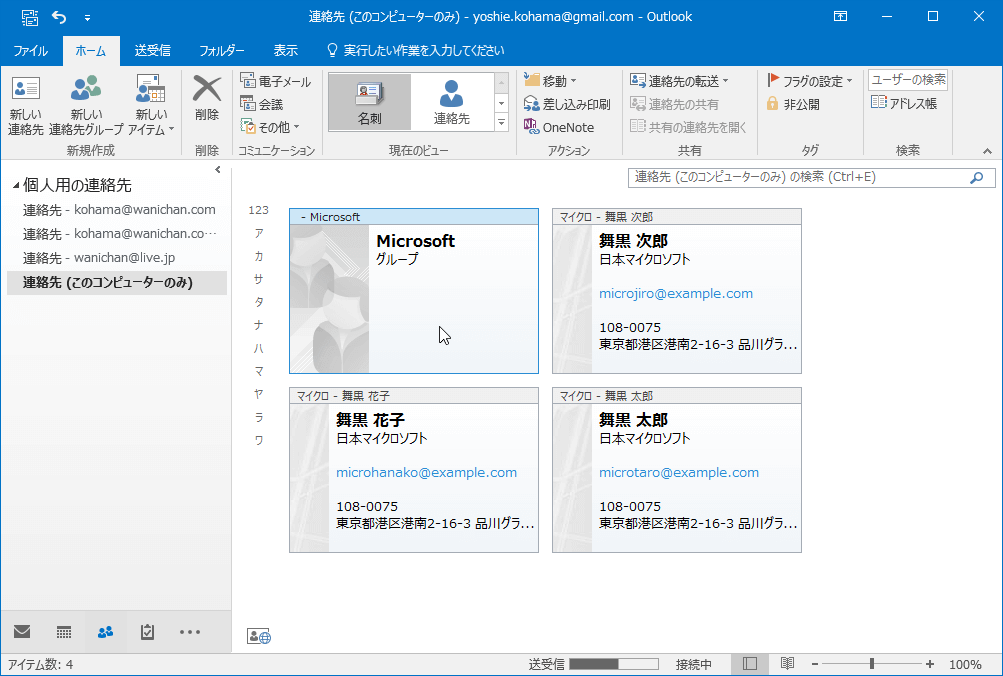
Task: Select the Microsoft group card
Action: [414, 291]
